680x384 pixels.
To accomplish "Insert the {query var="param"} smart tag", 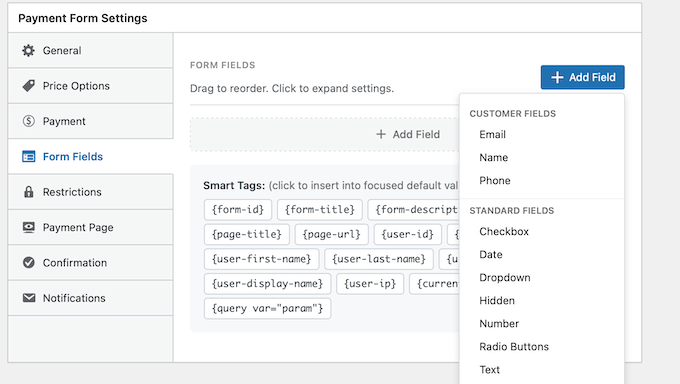I will pos(267,309).
